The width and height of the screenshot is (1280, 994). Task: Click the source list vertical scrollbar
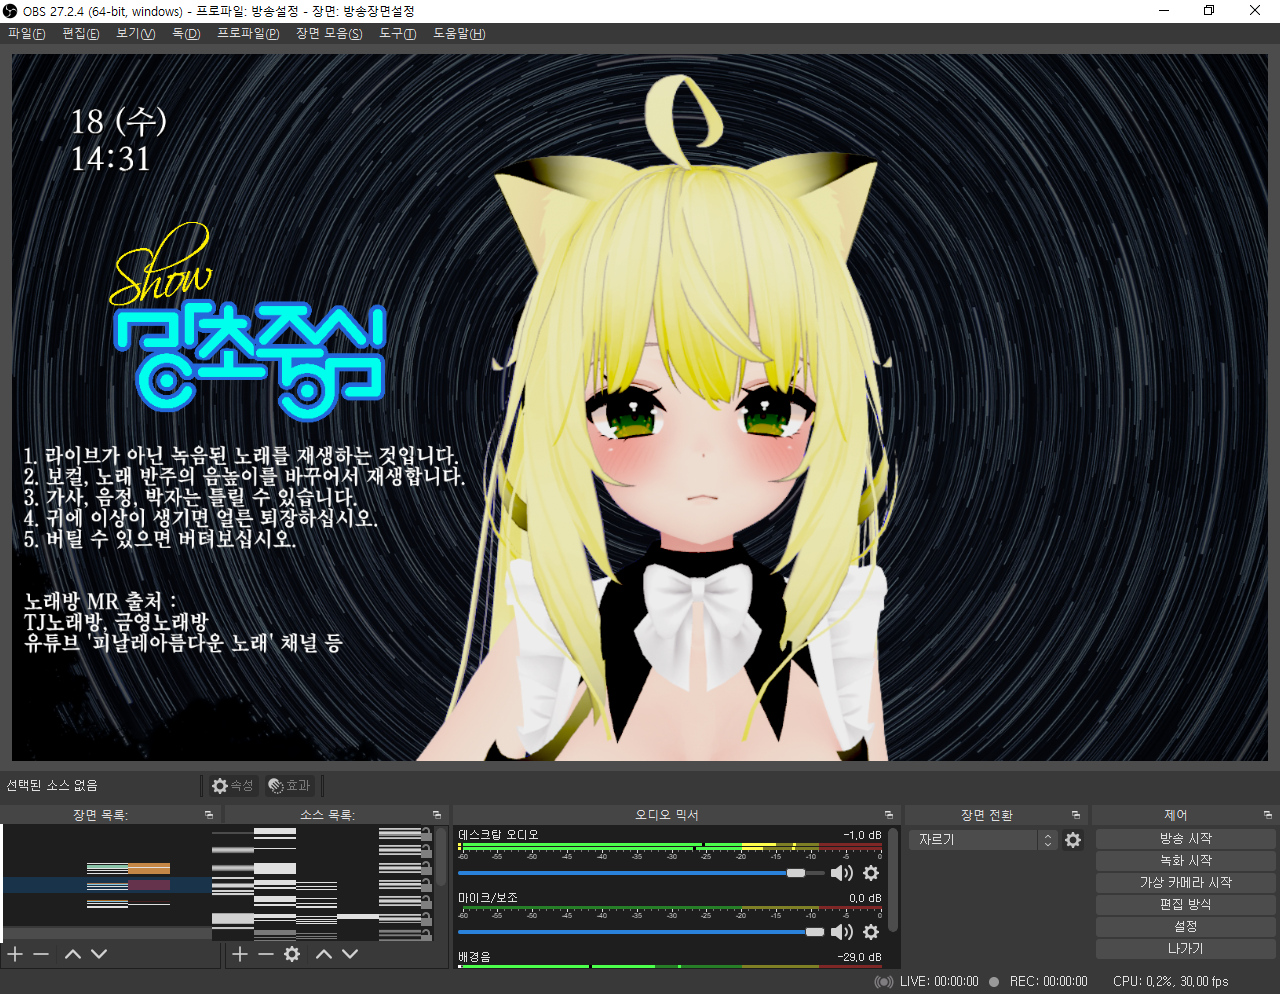click(441, 858)
